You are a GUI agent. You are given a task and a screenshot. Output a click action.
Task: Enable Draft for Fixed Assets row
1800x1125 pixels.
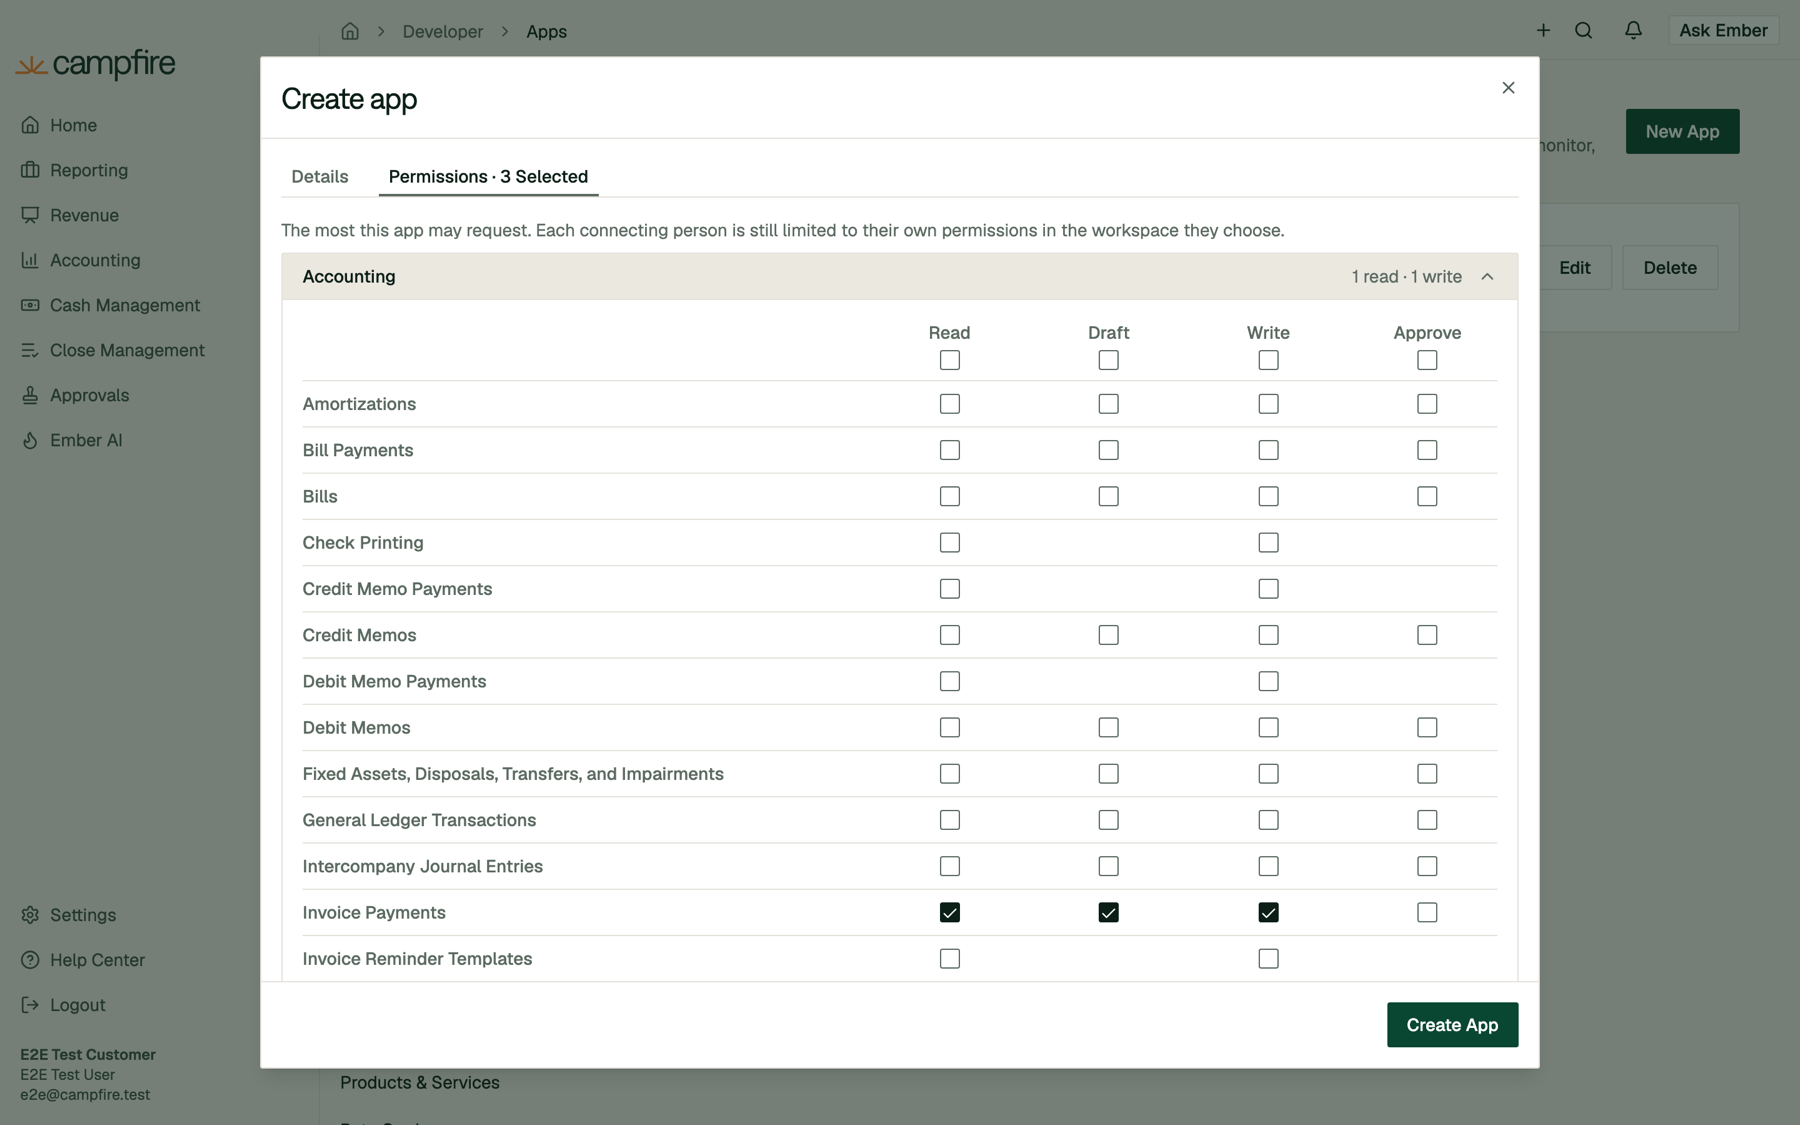click(x=1108, y=774)
